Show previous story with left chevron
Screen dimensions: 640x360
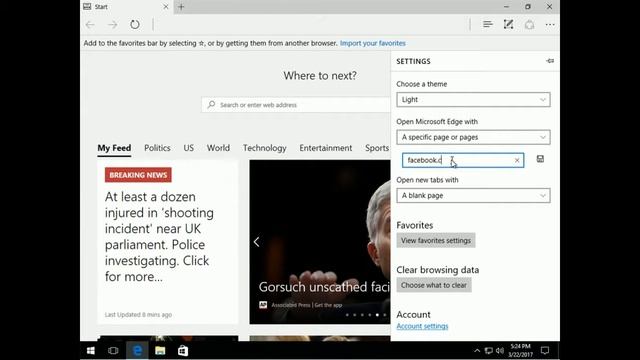pos(256,242)
